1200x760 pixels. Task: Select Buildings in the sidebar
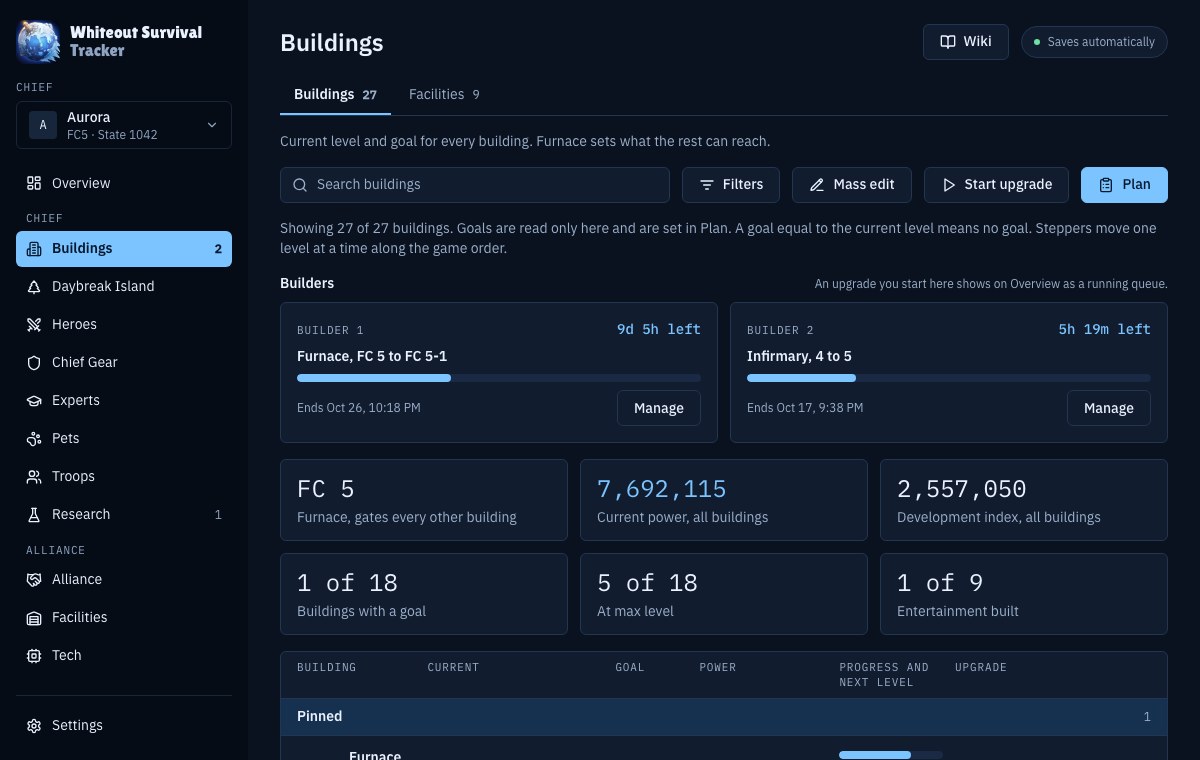coord(124,249)
